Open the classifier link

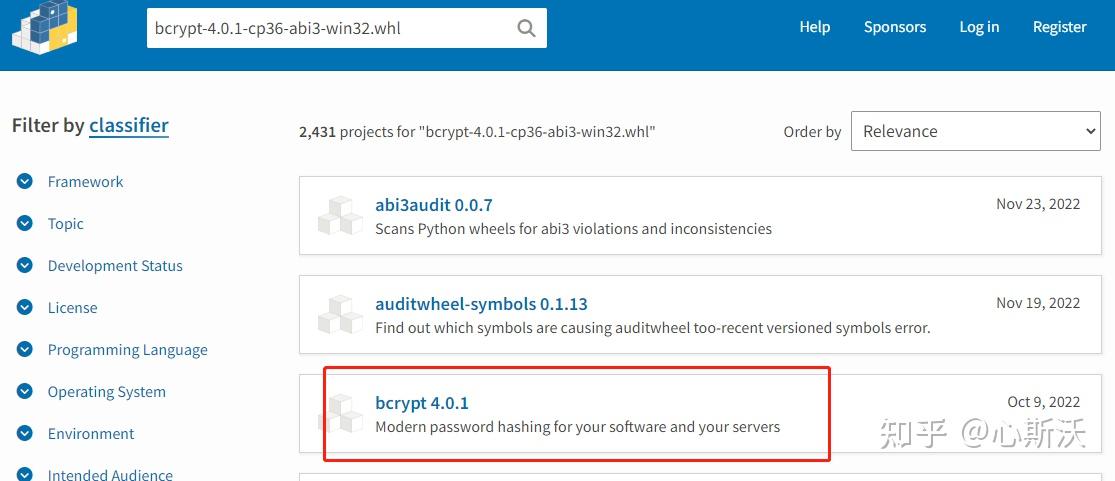pyautogui.click(x=129, y=126)
